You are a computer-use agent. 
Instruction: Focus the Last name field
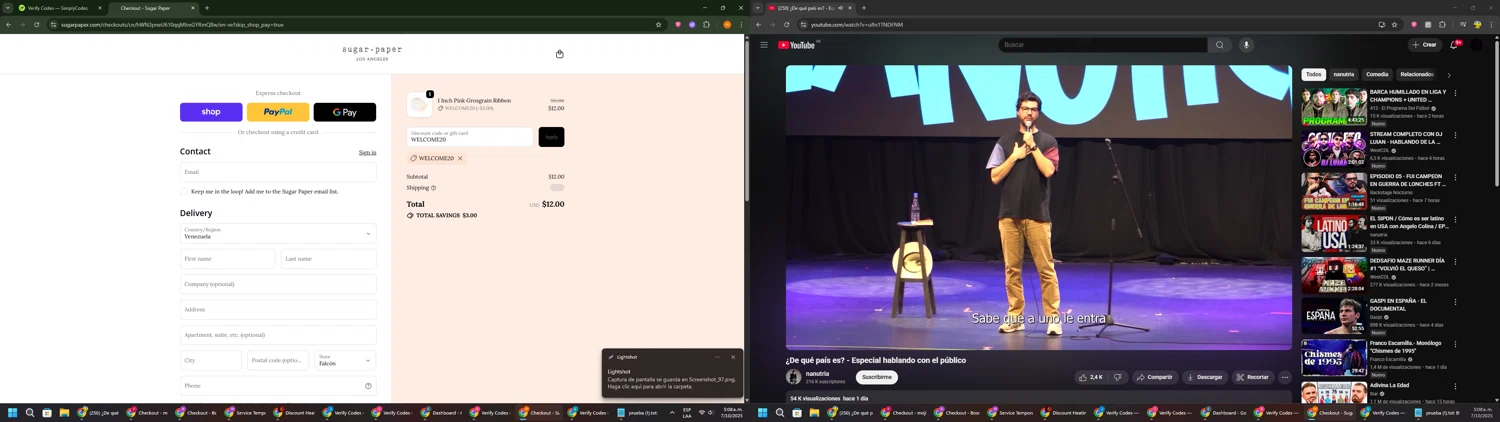328,259
